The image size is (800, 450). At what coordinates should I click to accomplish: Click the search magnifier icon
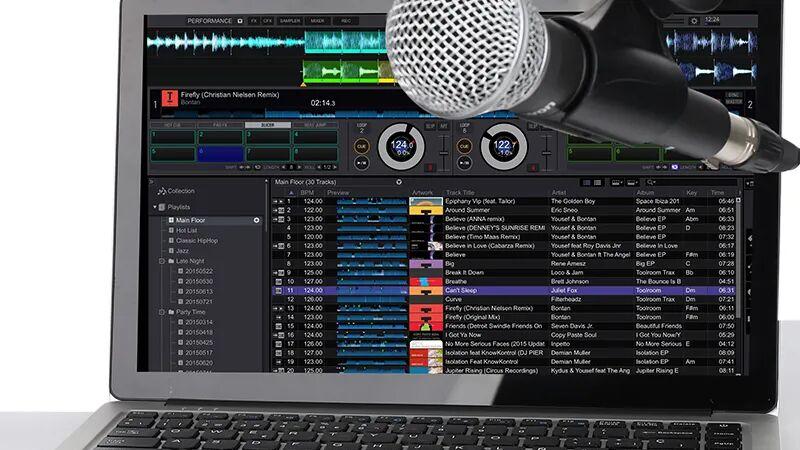(651, 182)
